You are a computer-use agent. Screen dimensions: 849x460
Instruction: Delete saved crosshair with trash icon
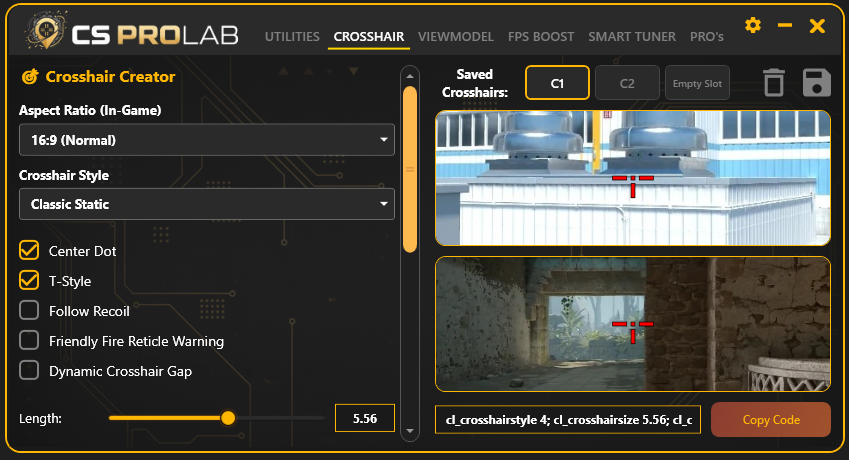(x=774, y=83)
